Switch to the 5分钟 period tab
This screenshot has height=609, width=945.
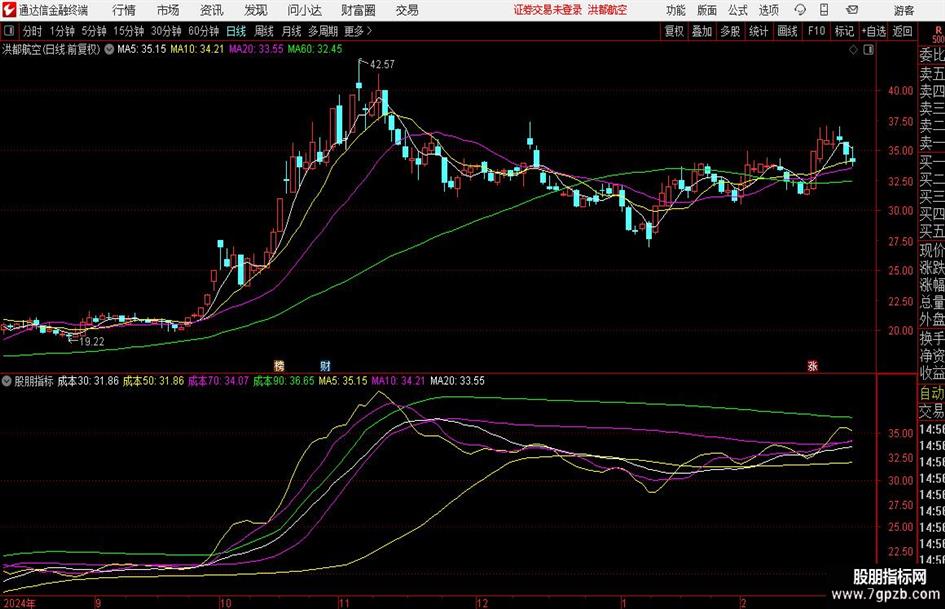[94, 31]
